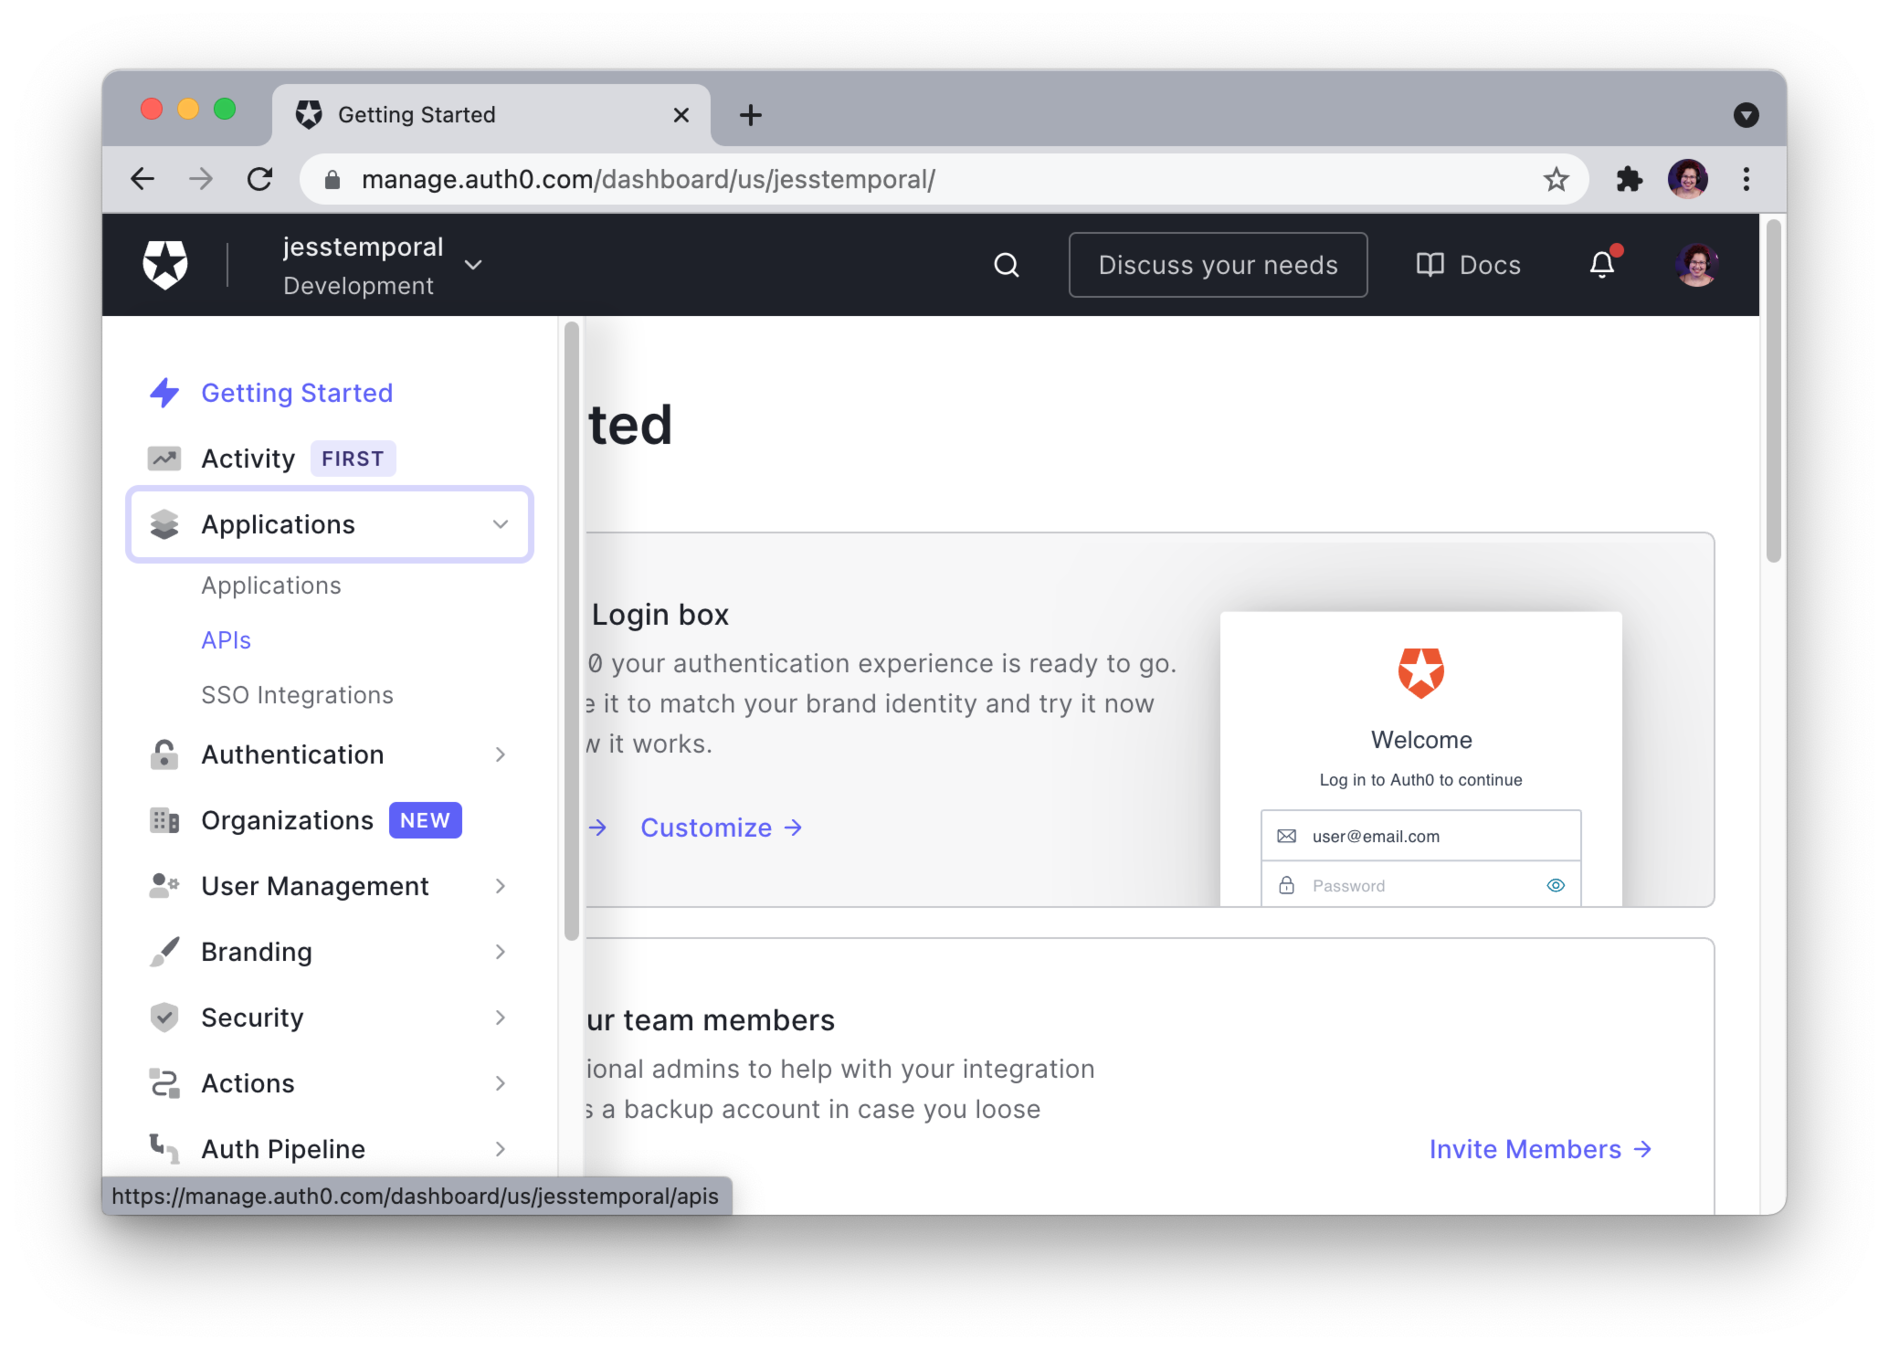1889x1350 pixels.
Task: Click the Password input field
Action: click(x=1420, y=885)
